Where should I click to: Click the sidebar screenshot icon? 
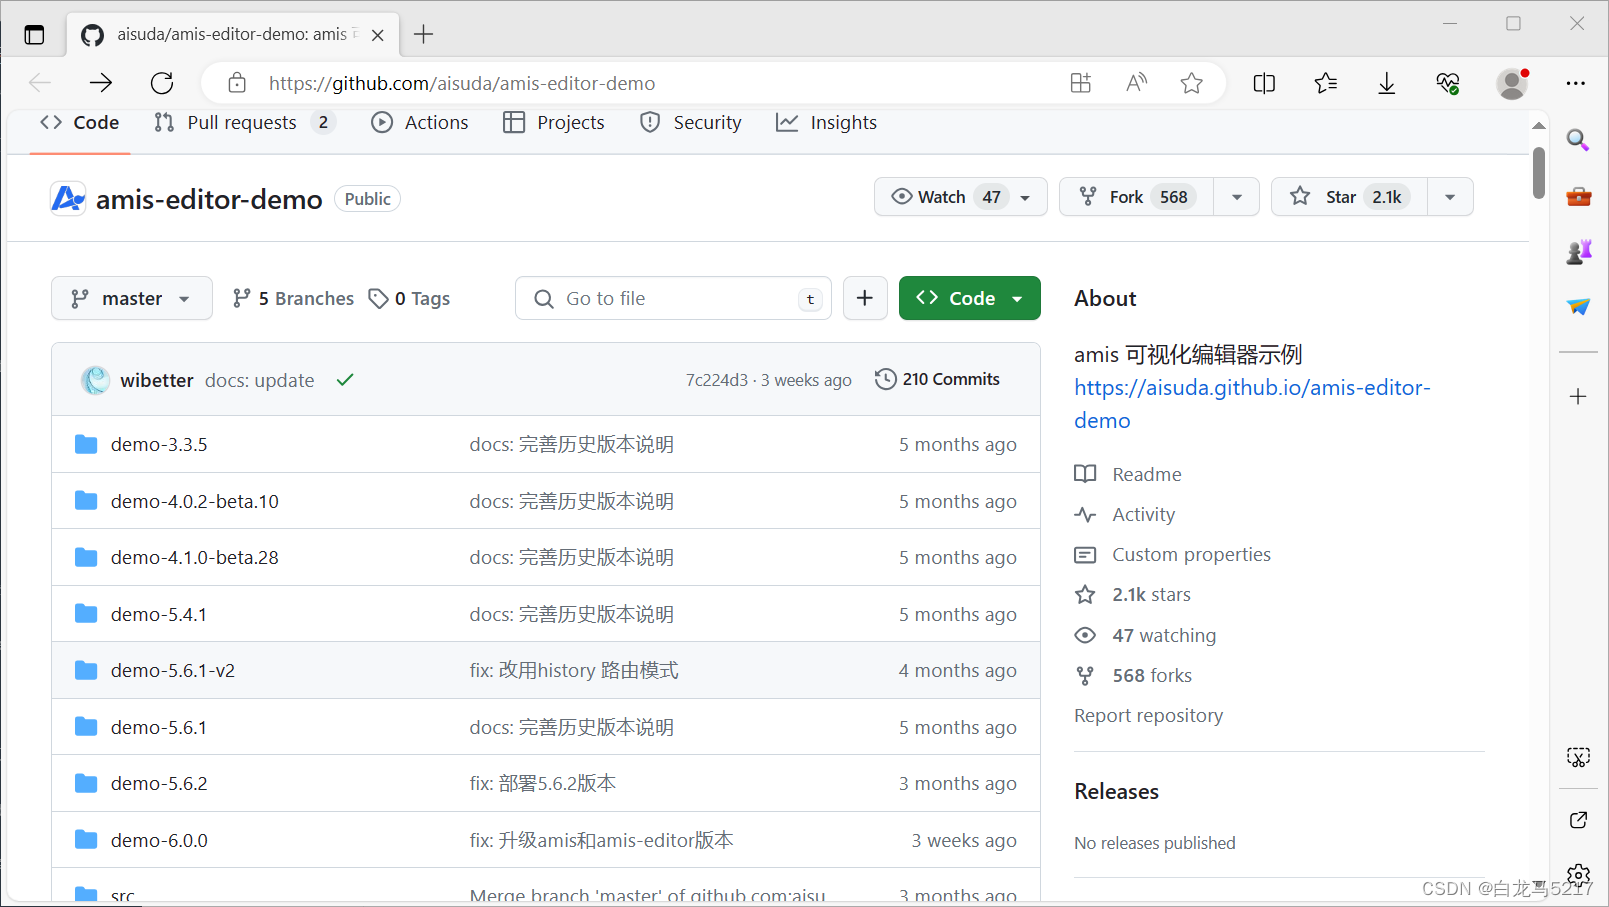tap(1578, 757)
